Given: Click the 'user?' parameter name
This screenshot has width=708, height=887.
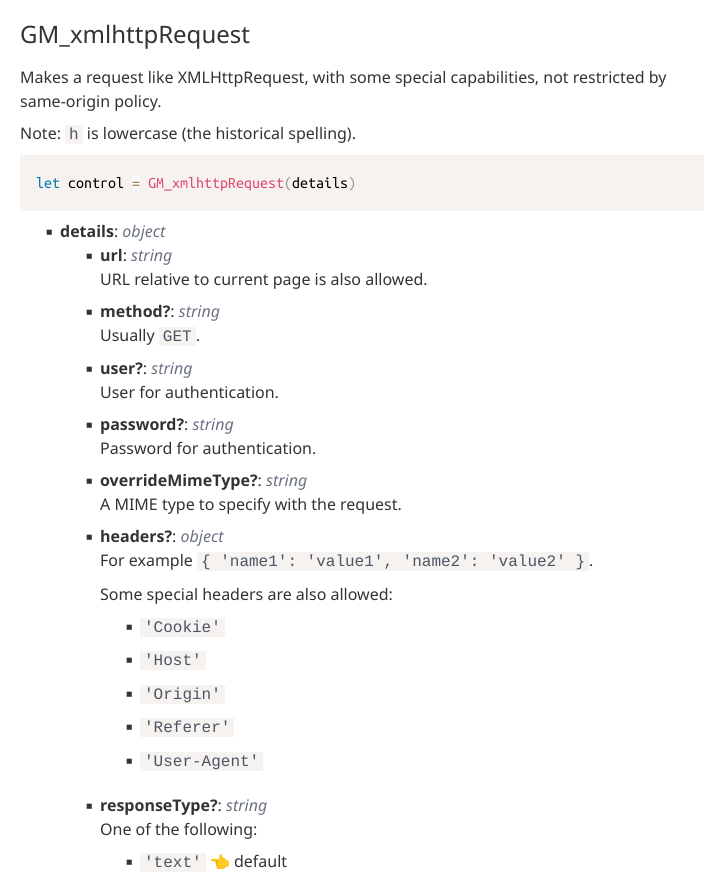Looking at the screenshot, I should pyautogui.click(x=122, y=368).
